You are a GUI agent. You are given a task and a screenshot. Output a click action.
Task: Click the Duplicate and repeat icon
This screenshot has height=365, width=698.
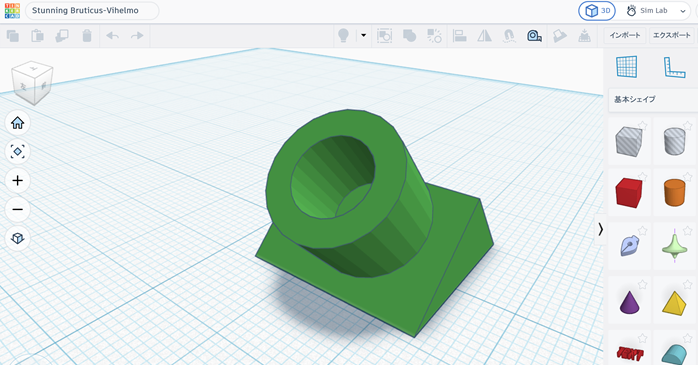tap(62, 36)
